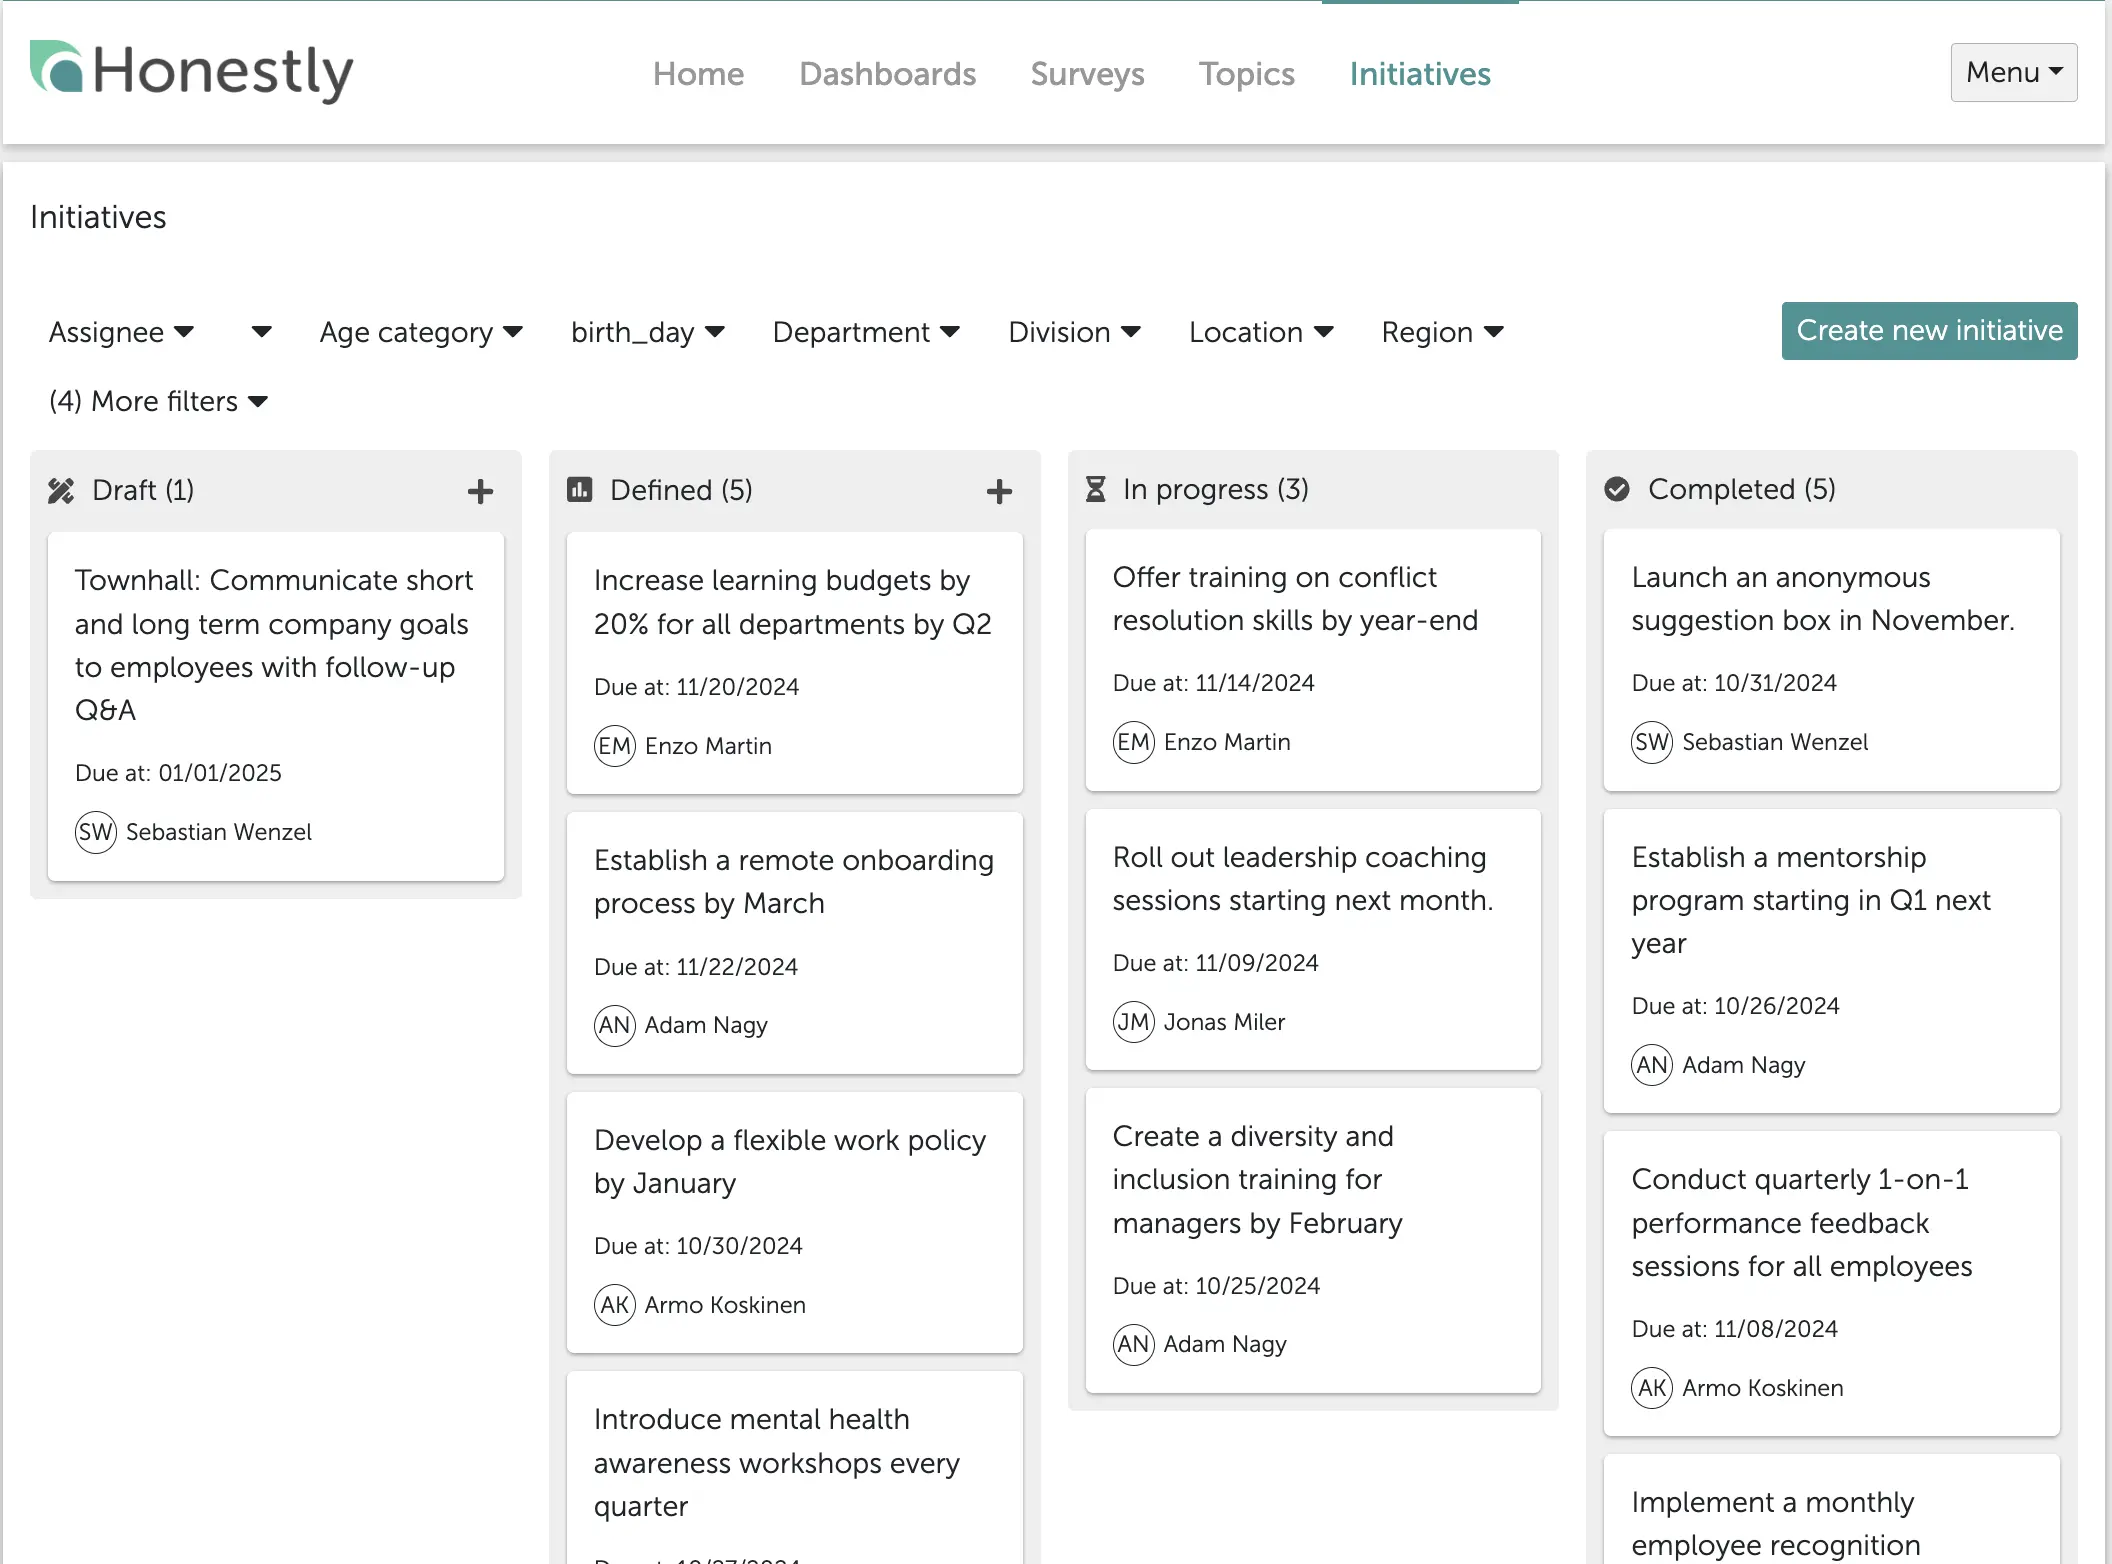Screen dimensions: 2112x1564
Task: Open the Assignee filter dropdown
Action: 121,332
